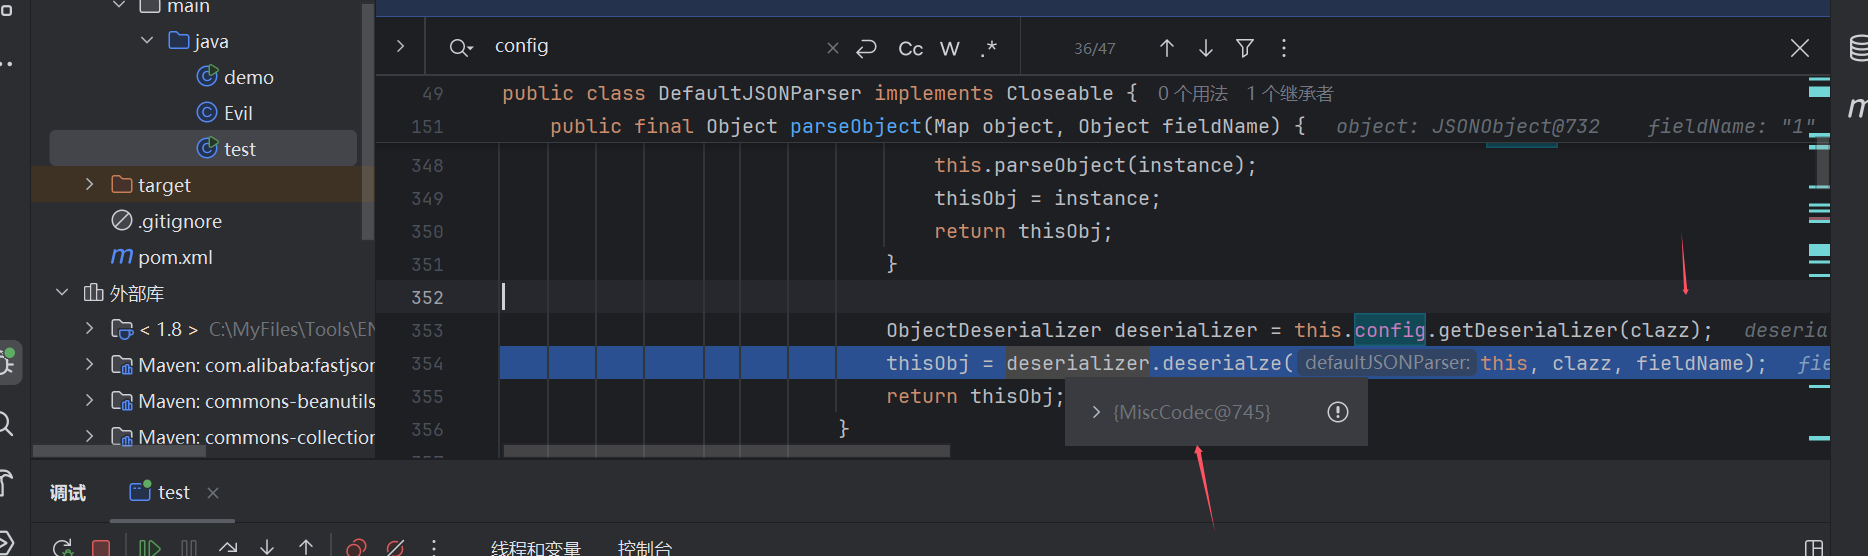Switch to 控制台 tab
The image size is (1868, 556).
point(645,548)
